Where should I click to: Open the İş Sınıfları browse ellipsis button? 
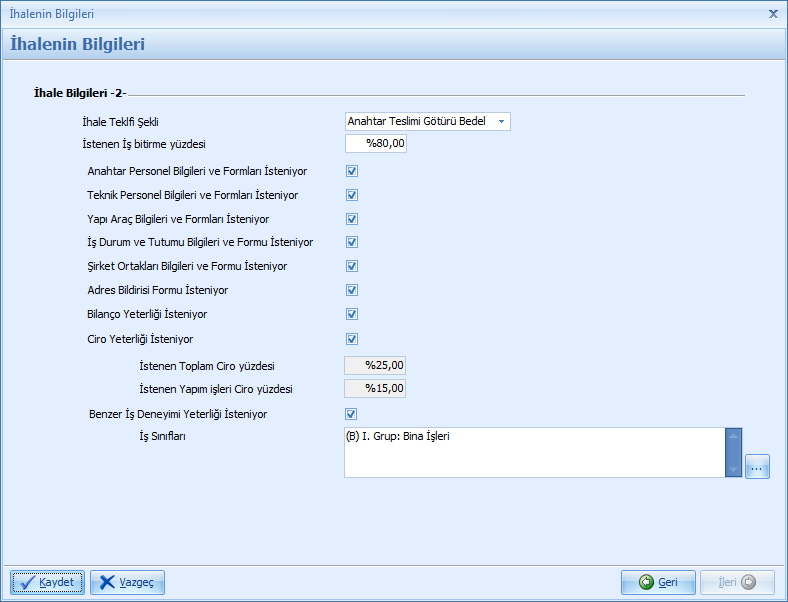click(757, 467)
